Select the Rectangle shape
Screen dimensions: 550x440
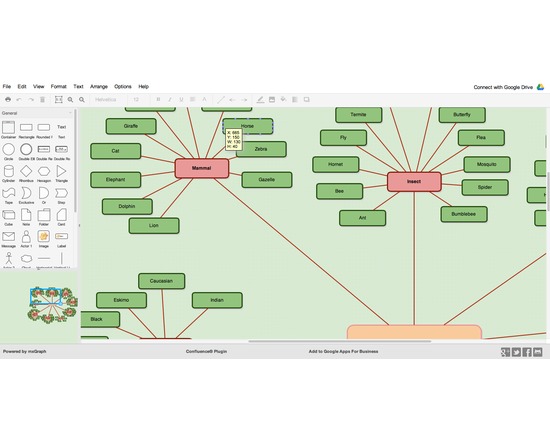pos(26,127)
